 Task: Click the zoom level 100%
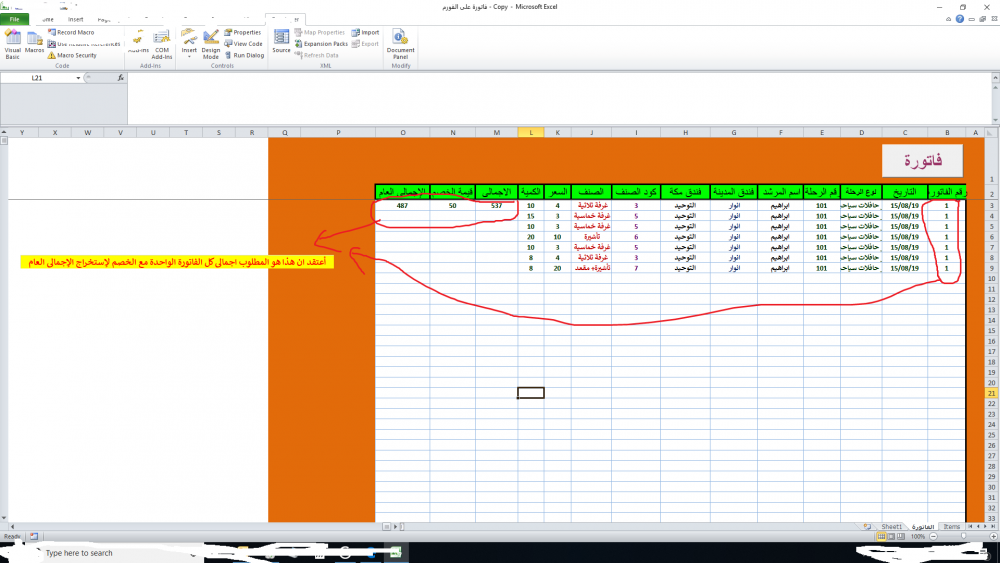coord(918,537)
